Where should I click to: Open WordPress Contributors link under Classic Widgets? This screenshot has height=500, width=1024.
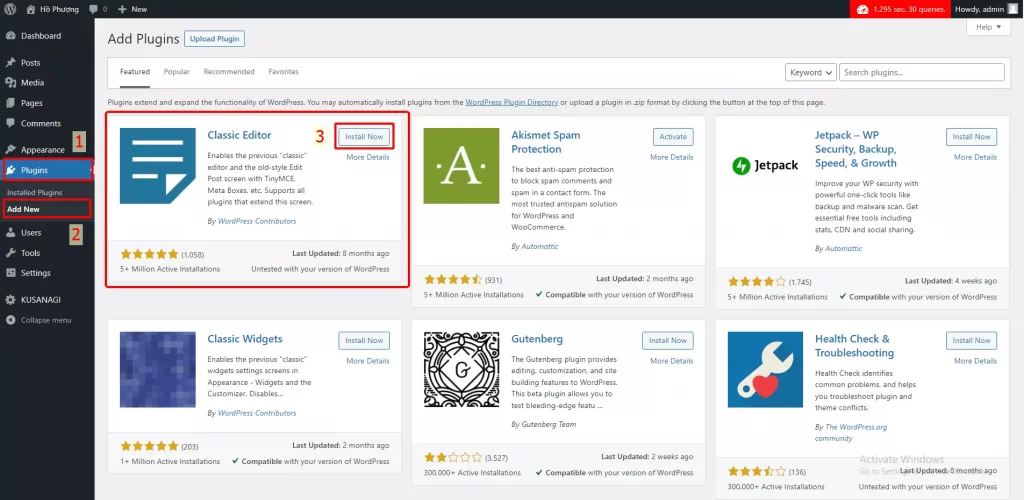point(257,413)
